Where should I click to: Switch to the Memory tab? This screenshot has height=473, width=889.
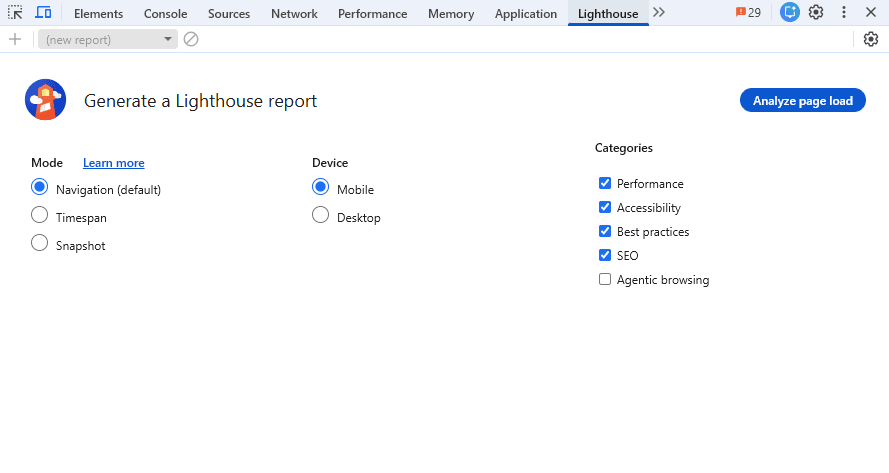point(451,14)
